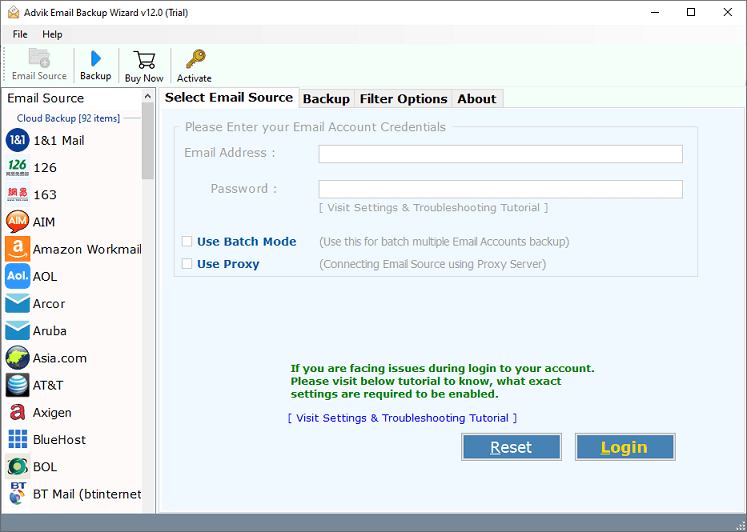This screenshot has height=532, width=747.
Task: Select the Axigen source icon
Action: click(18, 412)
